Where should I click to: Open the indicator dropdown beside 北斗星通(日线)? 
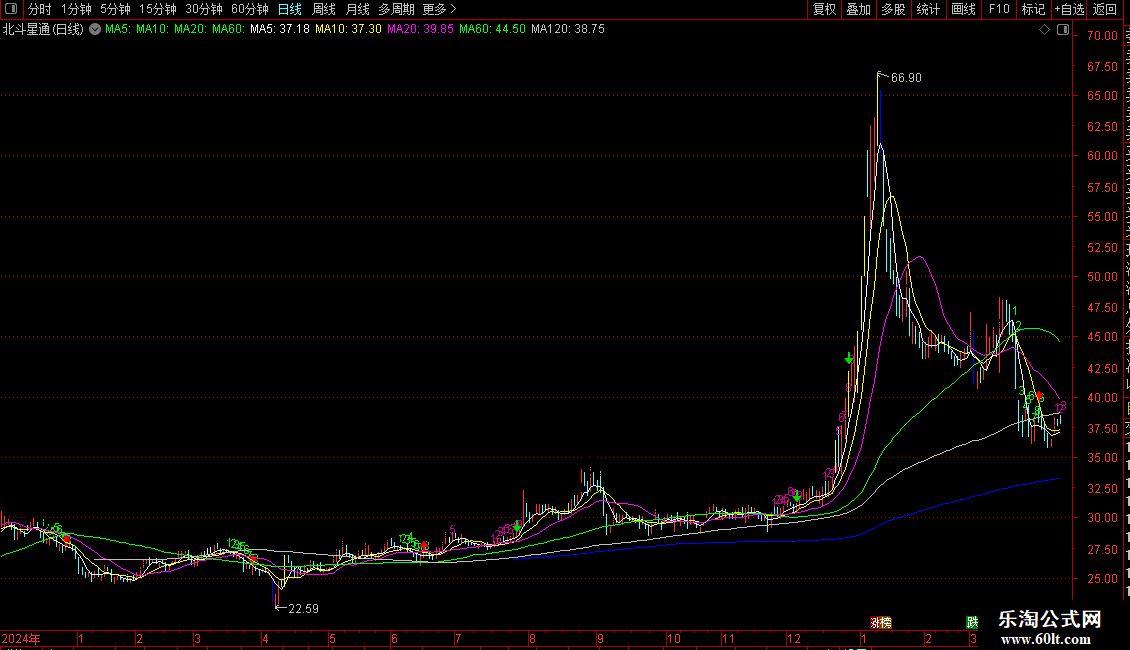coord(95,30)
